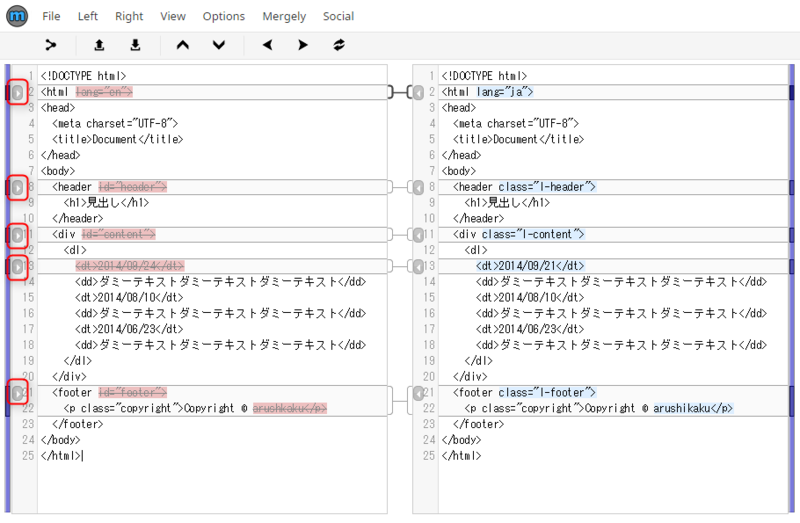This screenshot has height=523, width=800.
Task: Merge right line 2 lang="ja" change leftward
Action: pyautogui.click(x=418, y=93)
